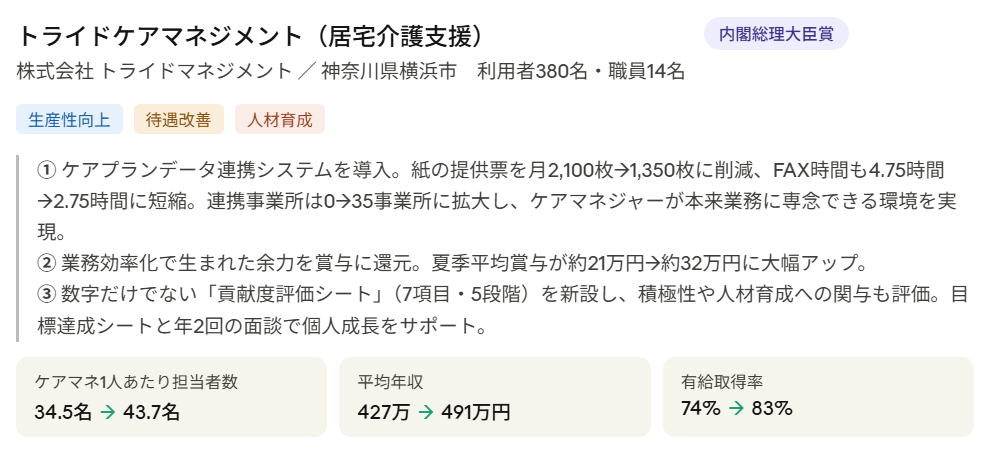Click the green arrow in the 平均年収 card
The height and width of the screenshot is (453, 993).
[x=423, y=411]
